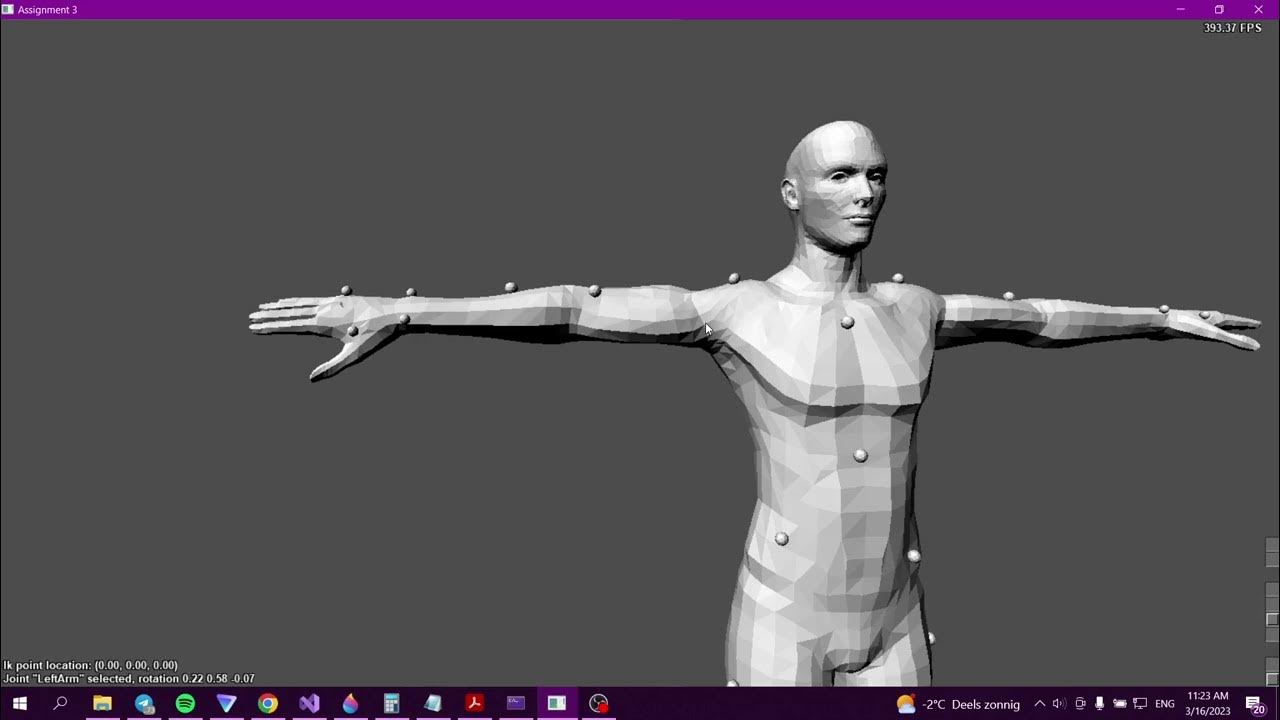Open Spotify from the taskbar
The image size is (1280, 720).
tap(185, 703)
